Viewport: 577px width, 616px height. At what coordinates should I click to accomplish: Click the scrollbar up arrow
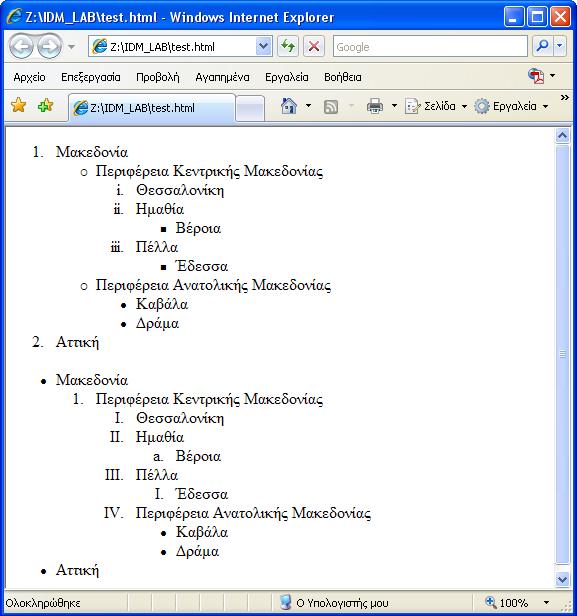562,136
